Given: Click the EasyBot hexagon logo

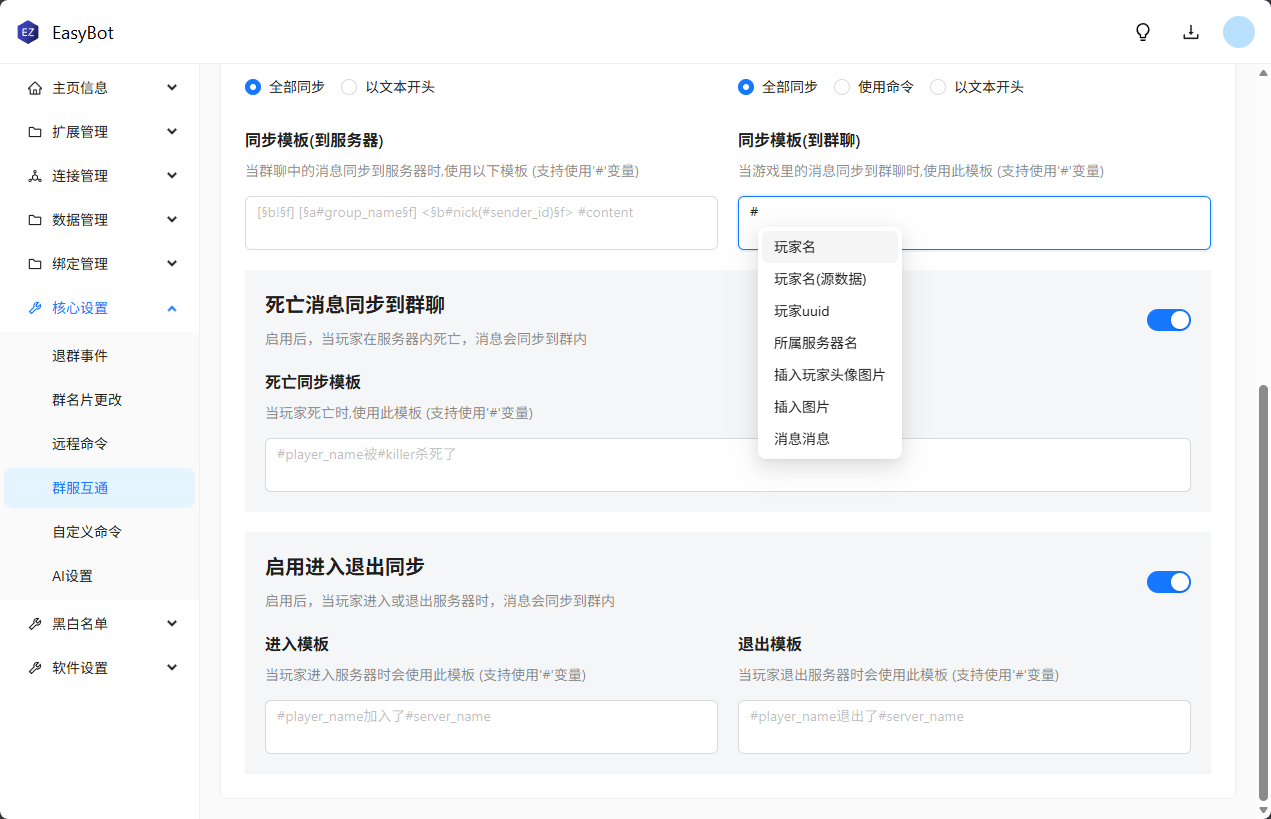Looking at the screenshot, I should 27,33.
